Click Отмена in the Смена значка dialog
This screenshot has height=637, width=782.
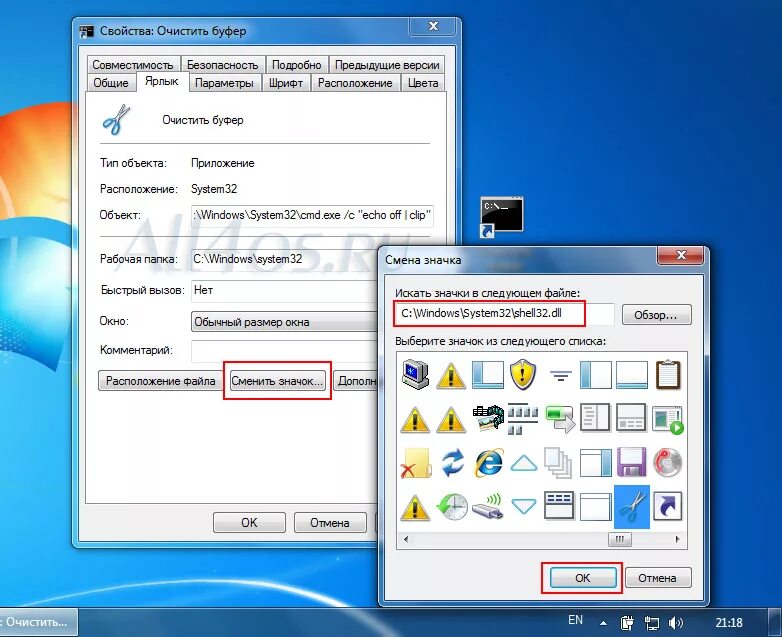657,578
